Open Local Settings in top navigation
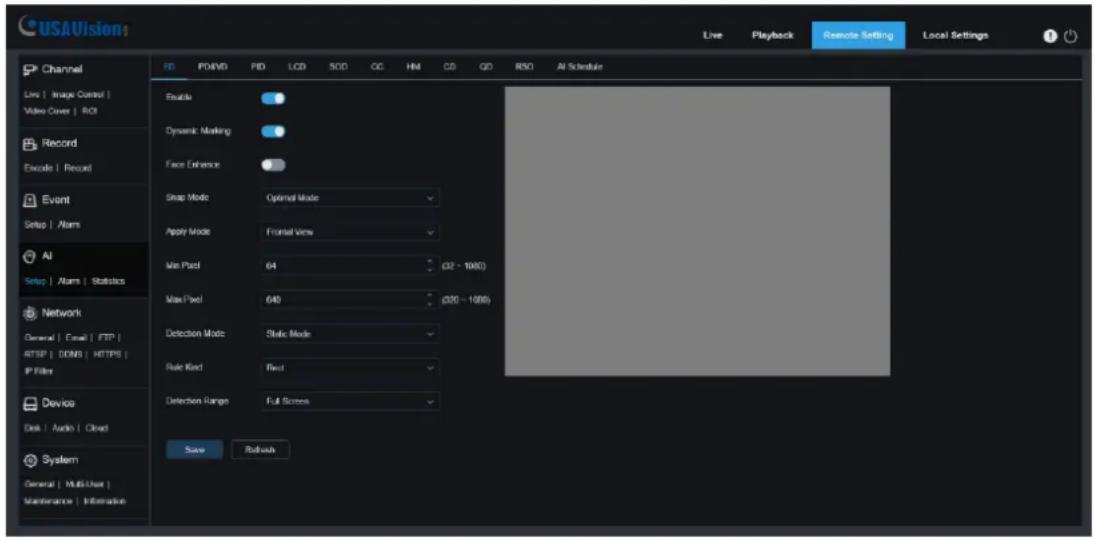This screenshot has height=540, width=1095. [955, 36]
